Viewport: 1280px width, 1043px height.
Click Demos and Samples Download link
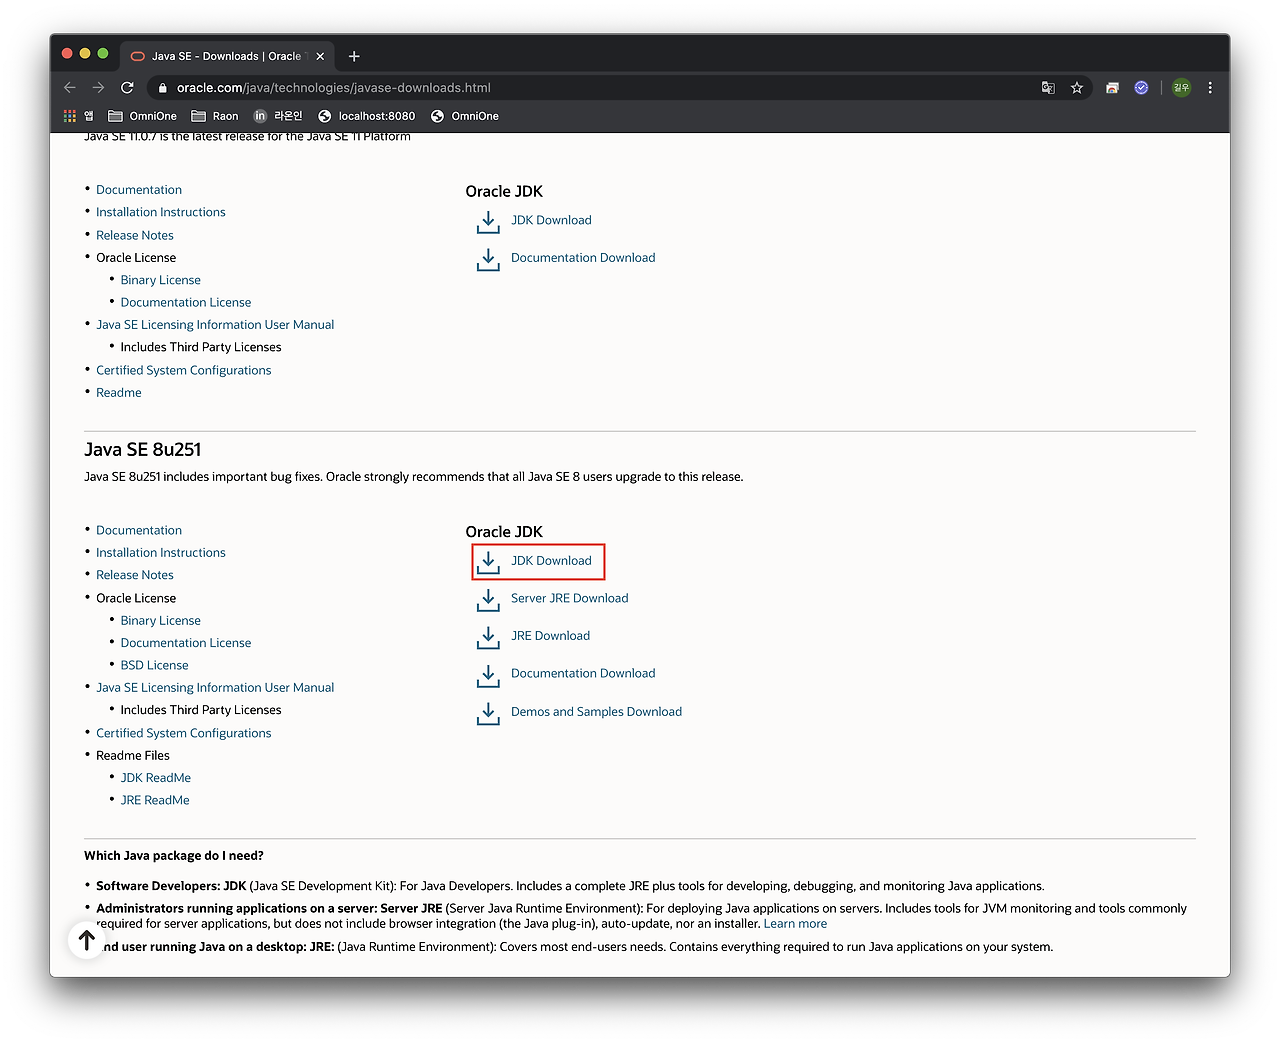pyautogui.click(x=596, y=712)
